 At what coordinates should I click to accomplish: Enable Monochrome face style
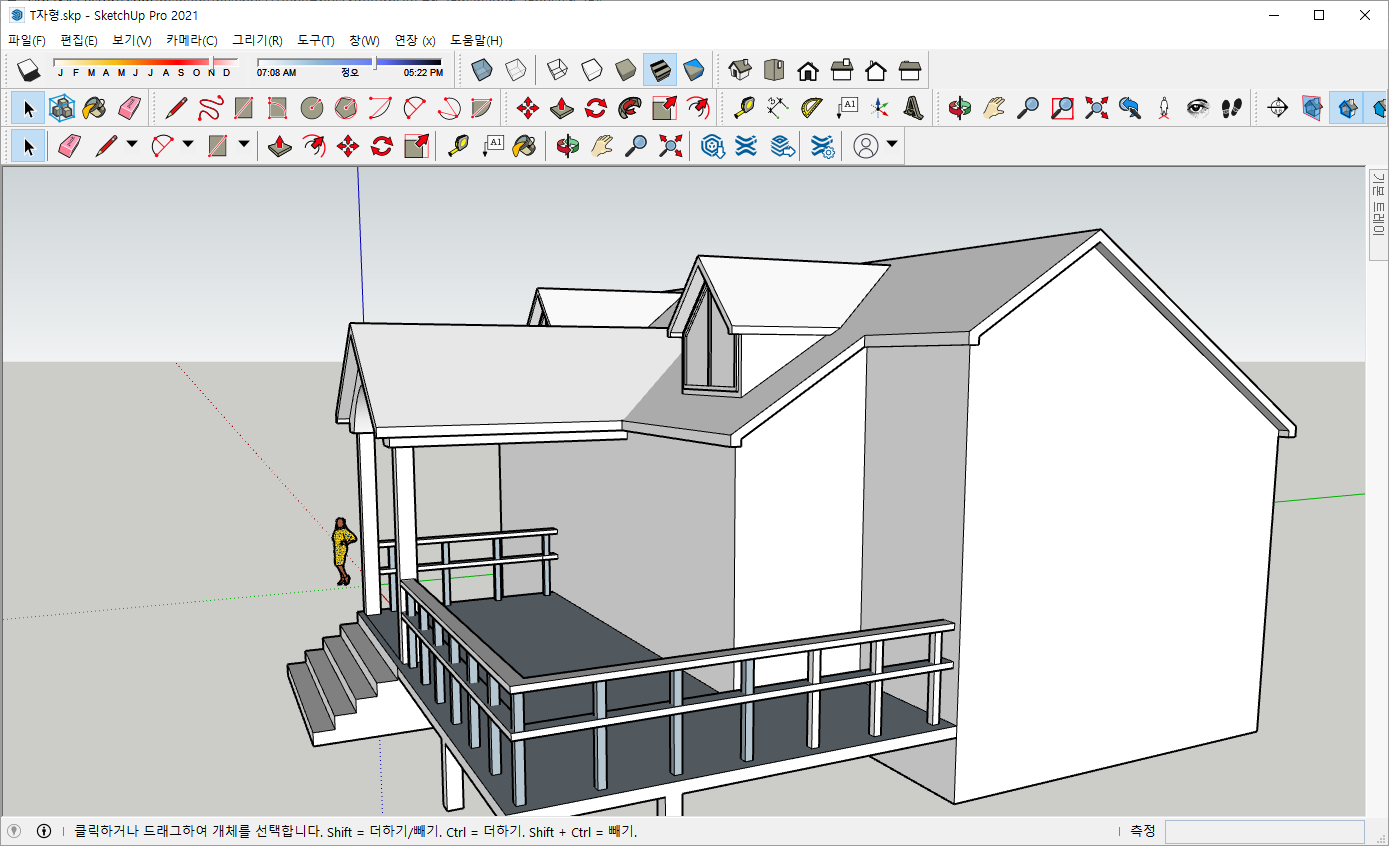click(694, 70)
